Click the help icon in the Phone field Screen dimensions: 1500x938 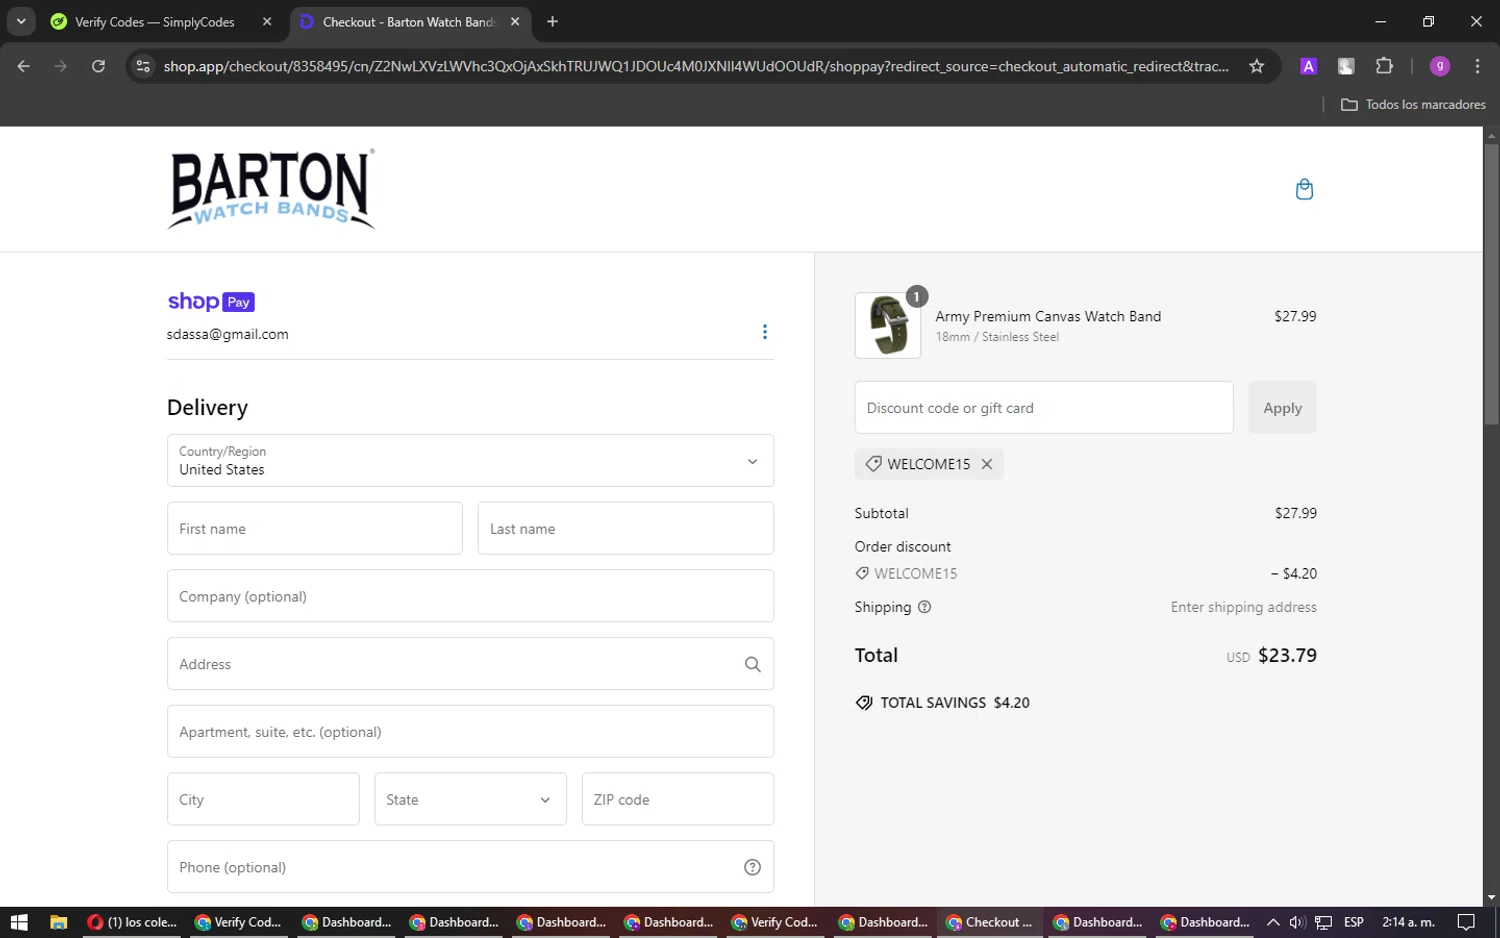click(753, 867)
